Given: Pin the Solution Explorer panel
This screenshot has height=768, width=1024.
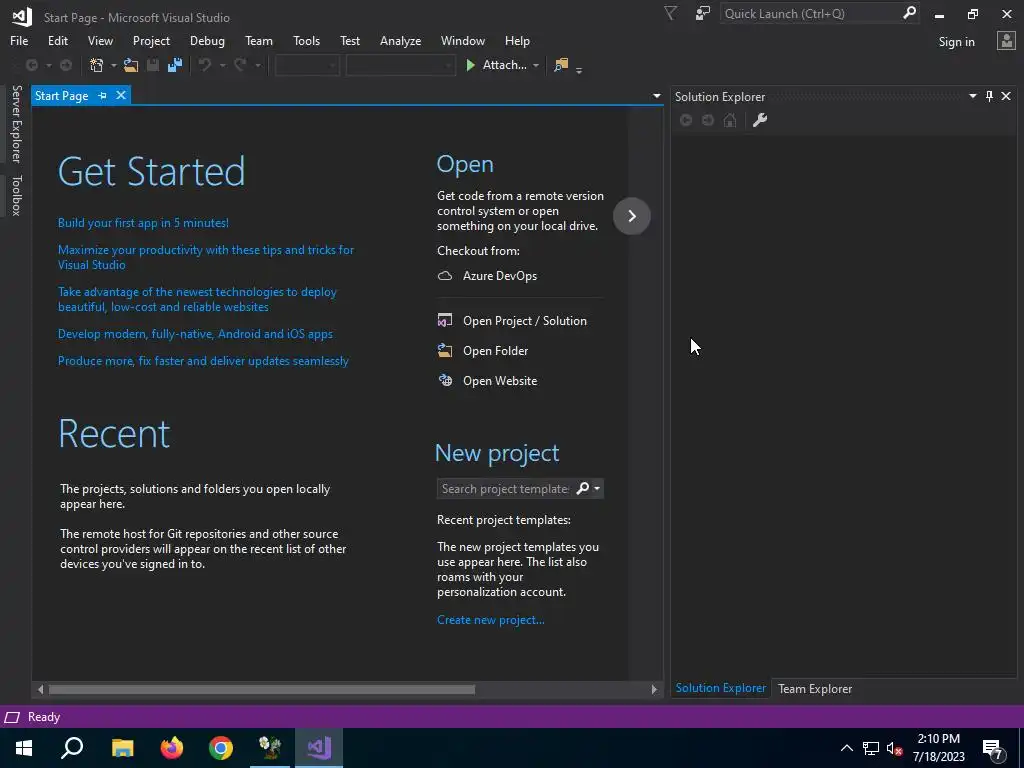Looking at the screenshot, I should tap(989, 97).
